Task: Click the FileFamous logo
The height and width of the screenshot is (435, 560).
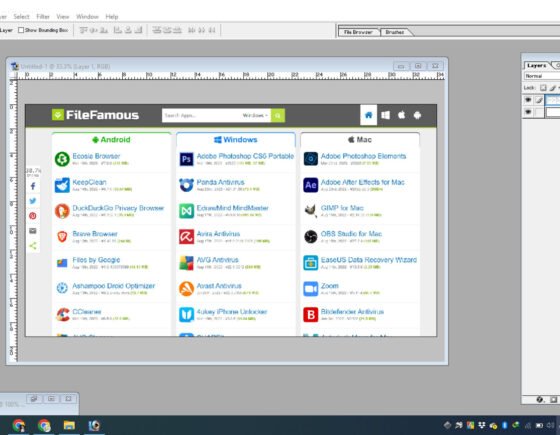Action: click(x=95, y=115)
